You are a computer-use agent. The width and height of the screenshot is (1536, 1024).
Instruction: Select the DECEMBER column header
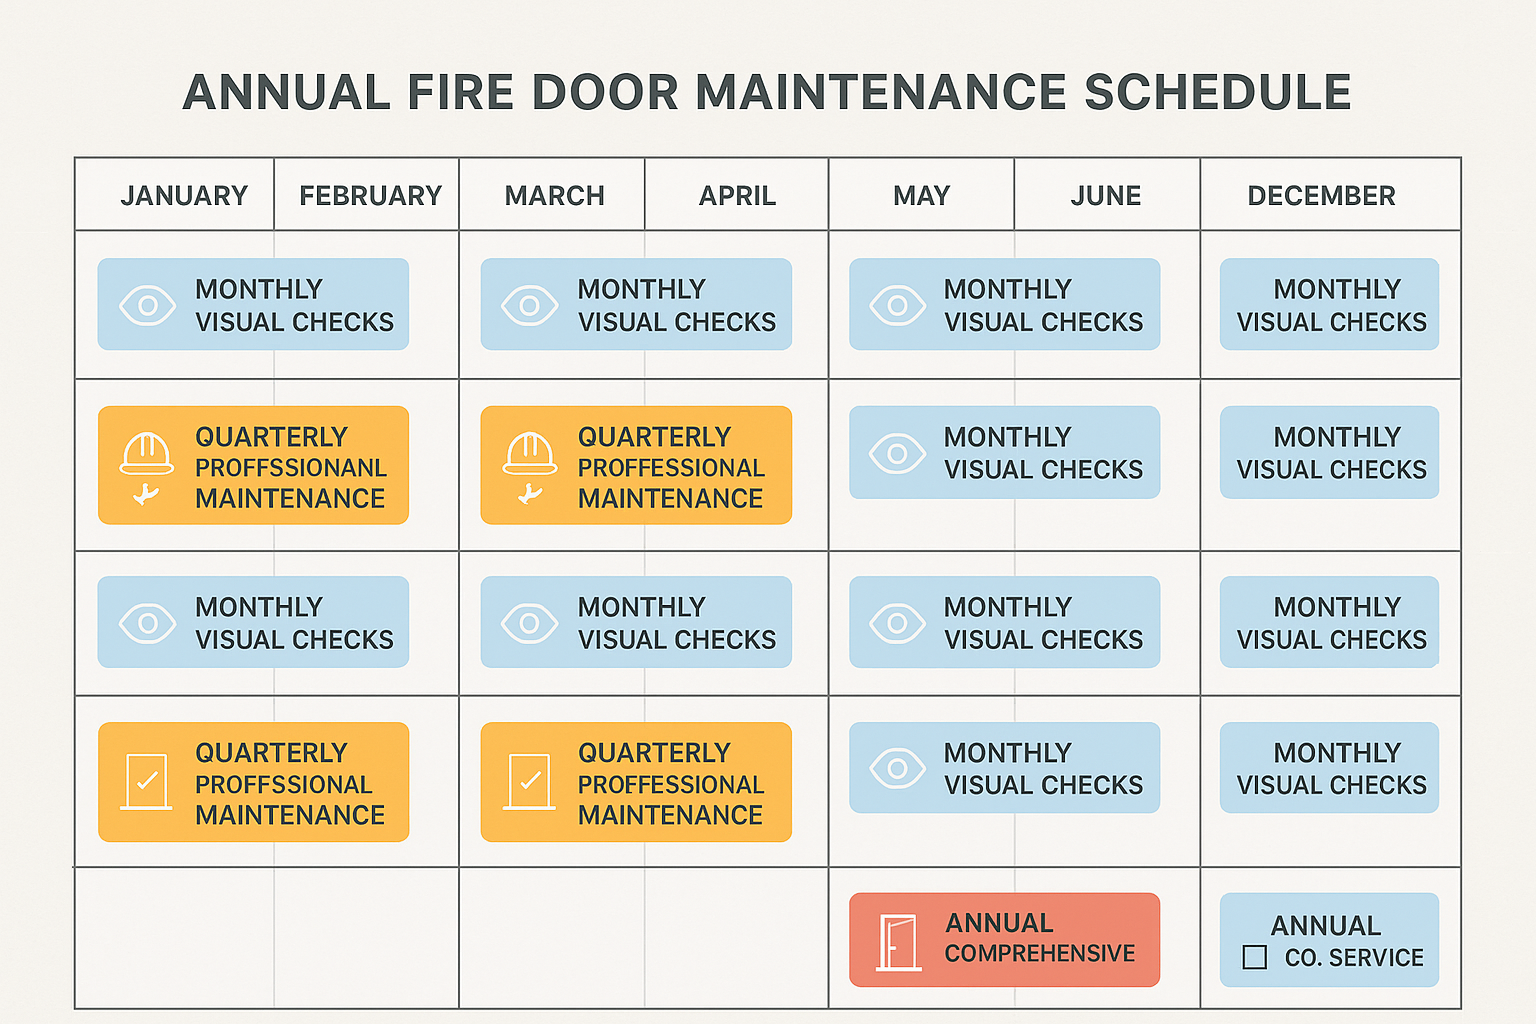click(x=1321, y=195)
